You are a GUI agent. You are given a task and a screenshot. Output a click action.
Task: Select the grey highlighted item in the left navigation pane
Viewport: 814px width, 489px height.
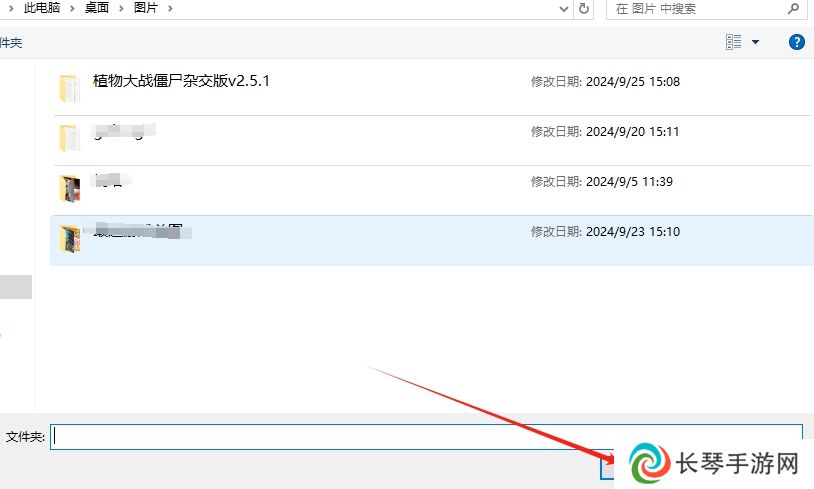tap(16, 287)
